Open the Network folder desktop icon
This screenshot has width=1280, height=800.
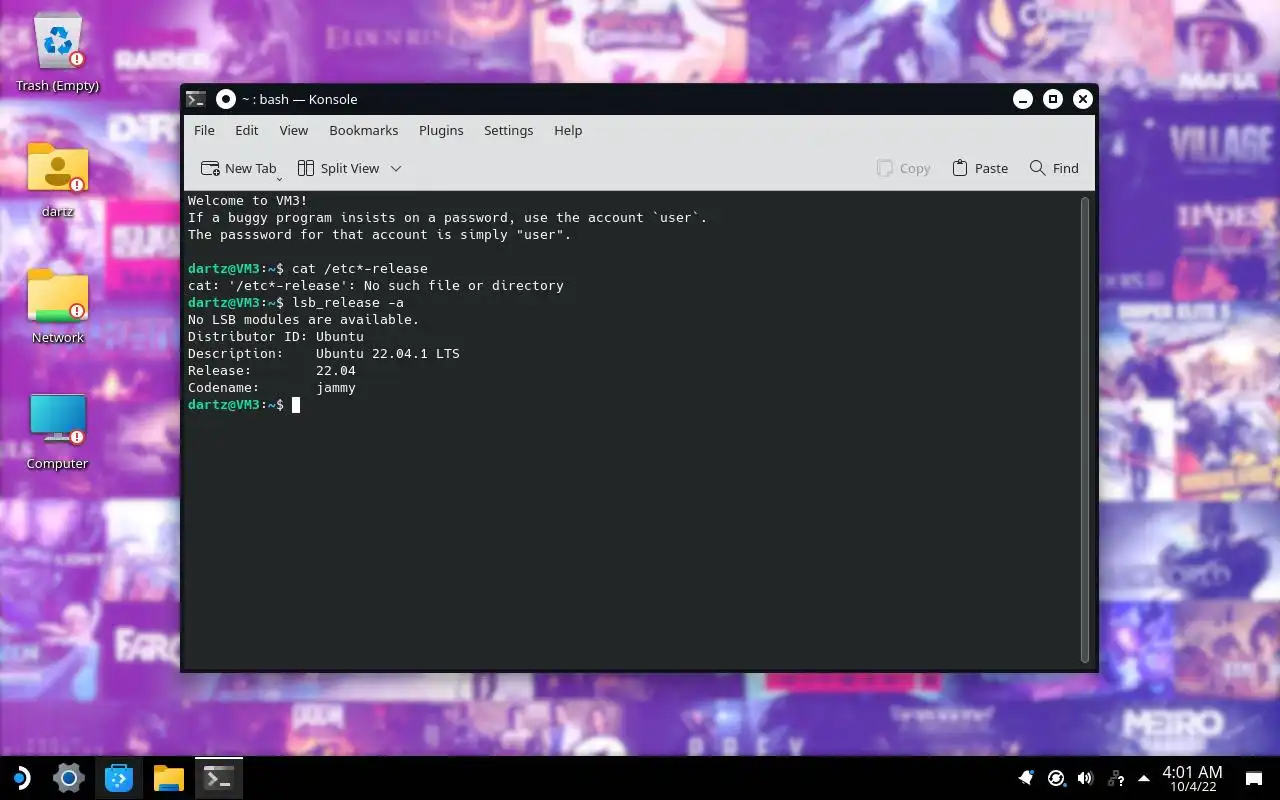58,305
